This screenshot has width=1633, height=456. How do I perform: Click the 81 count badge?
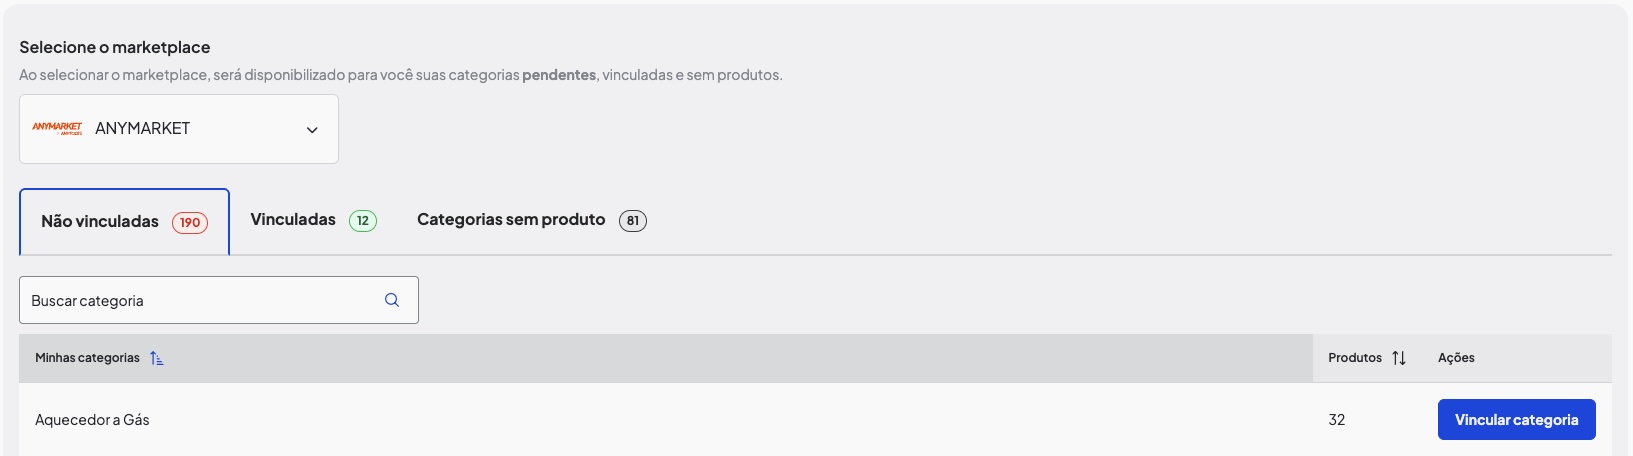click(633, 220)
